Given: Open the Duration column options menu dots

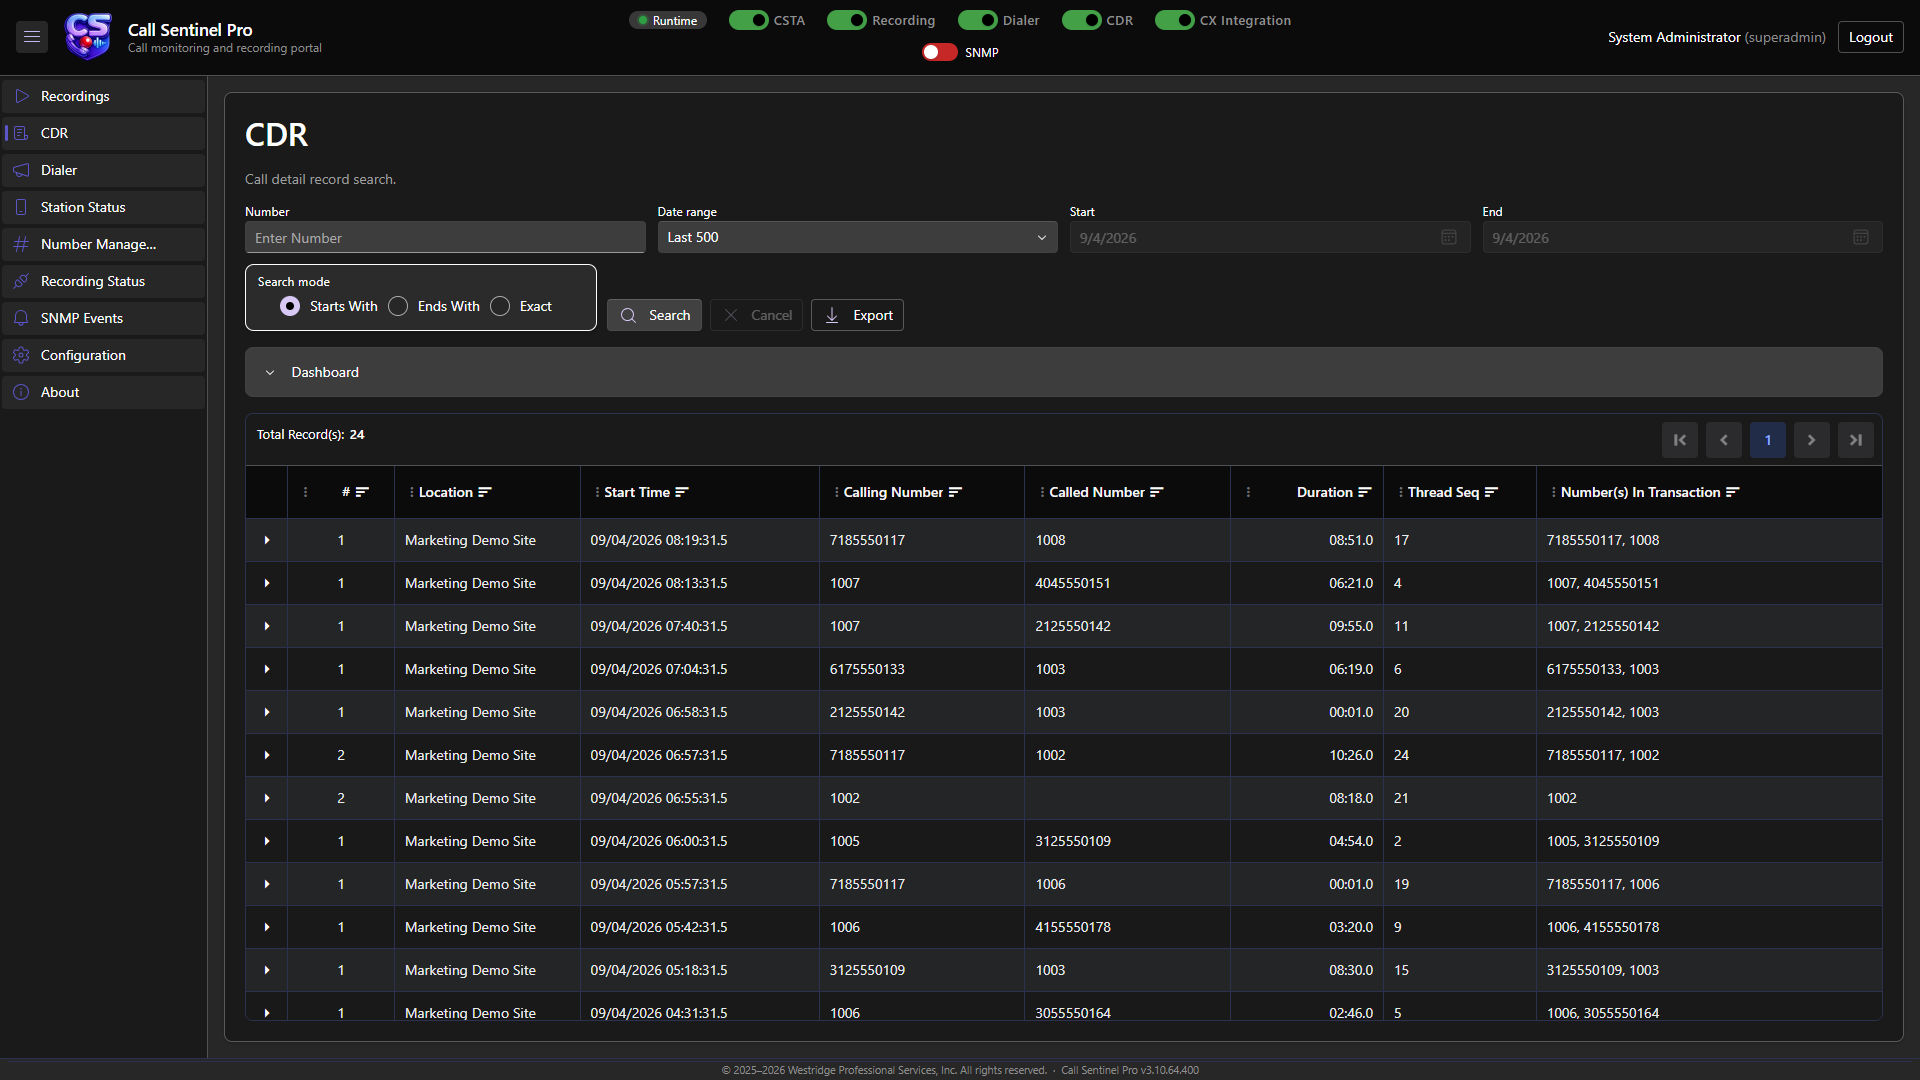Looking at the screenshot, I should (1248, 492).
